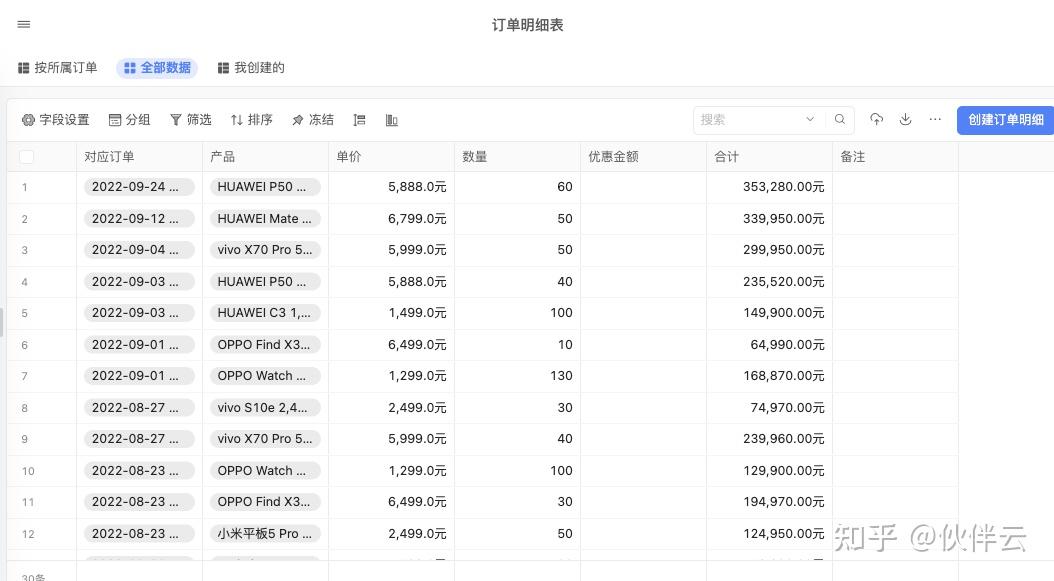Open 字段设置 field settings
The width and height of the screenshot is (1054, 581).
56,120
